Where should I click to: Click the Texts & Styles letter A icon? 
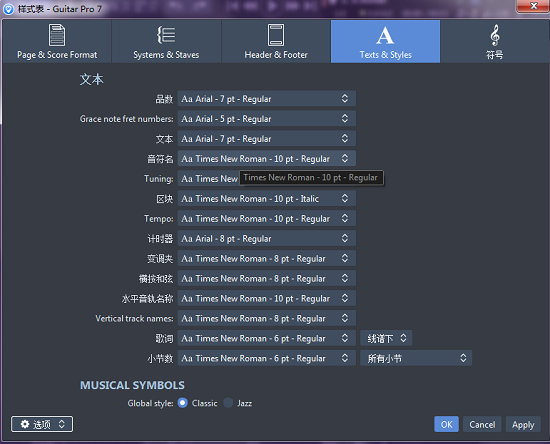coord(385,35)
